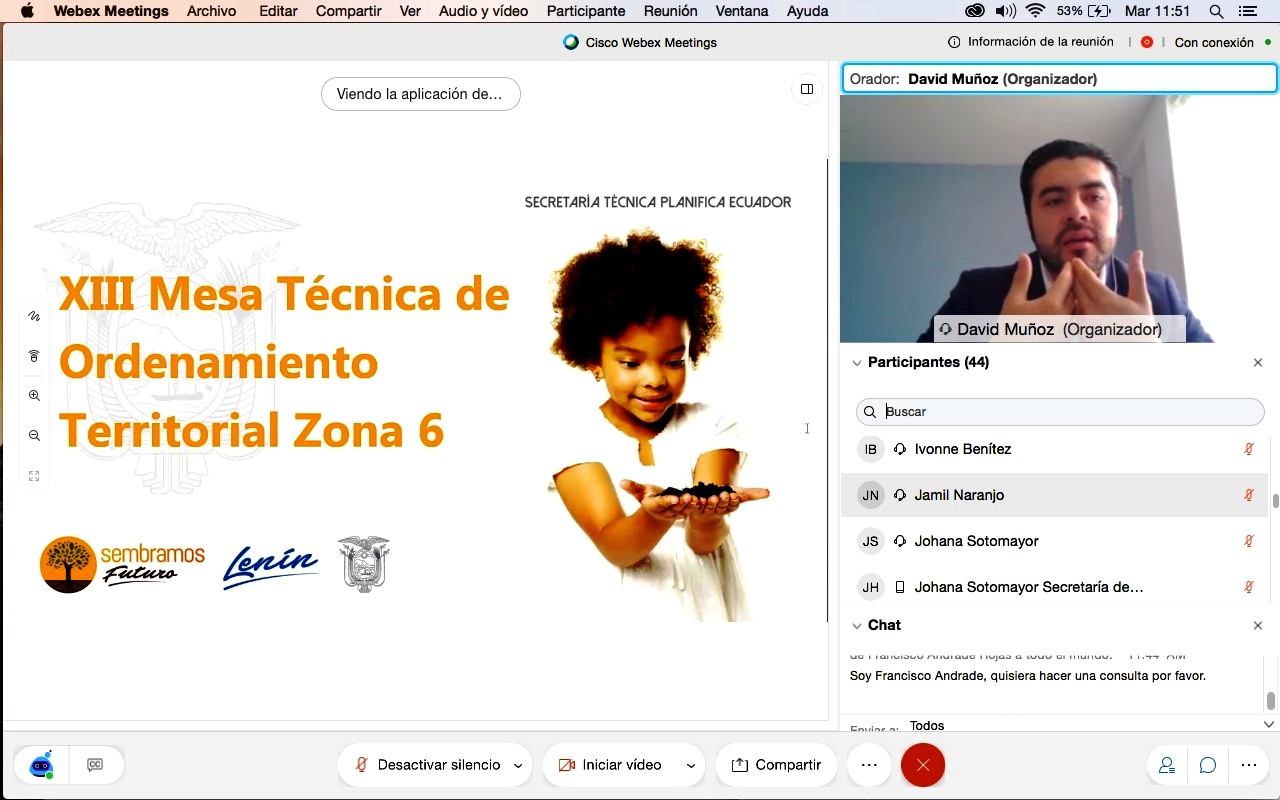Click Información de la reunión
Screen dimensions: 1280x800
[1031, 42]
